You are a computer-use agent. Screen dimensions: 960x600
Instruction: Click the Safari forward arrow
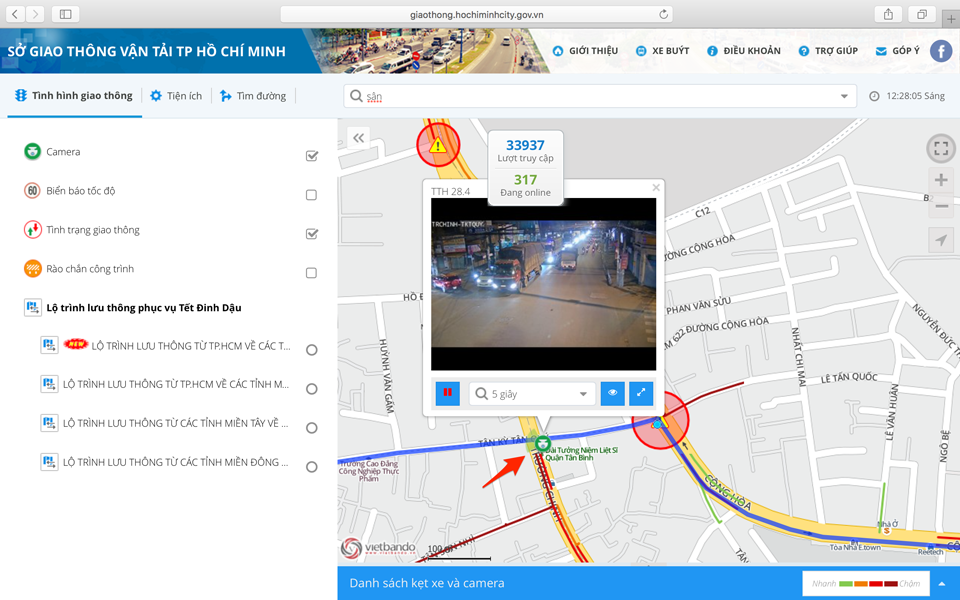point(36,14)
